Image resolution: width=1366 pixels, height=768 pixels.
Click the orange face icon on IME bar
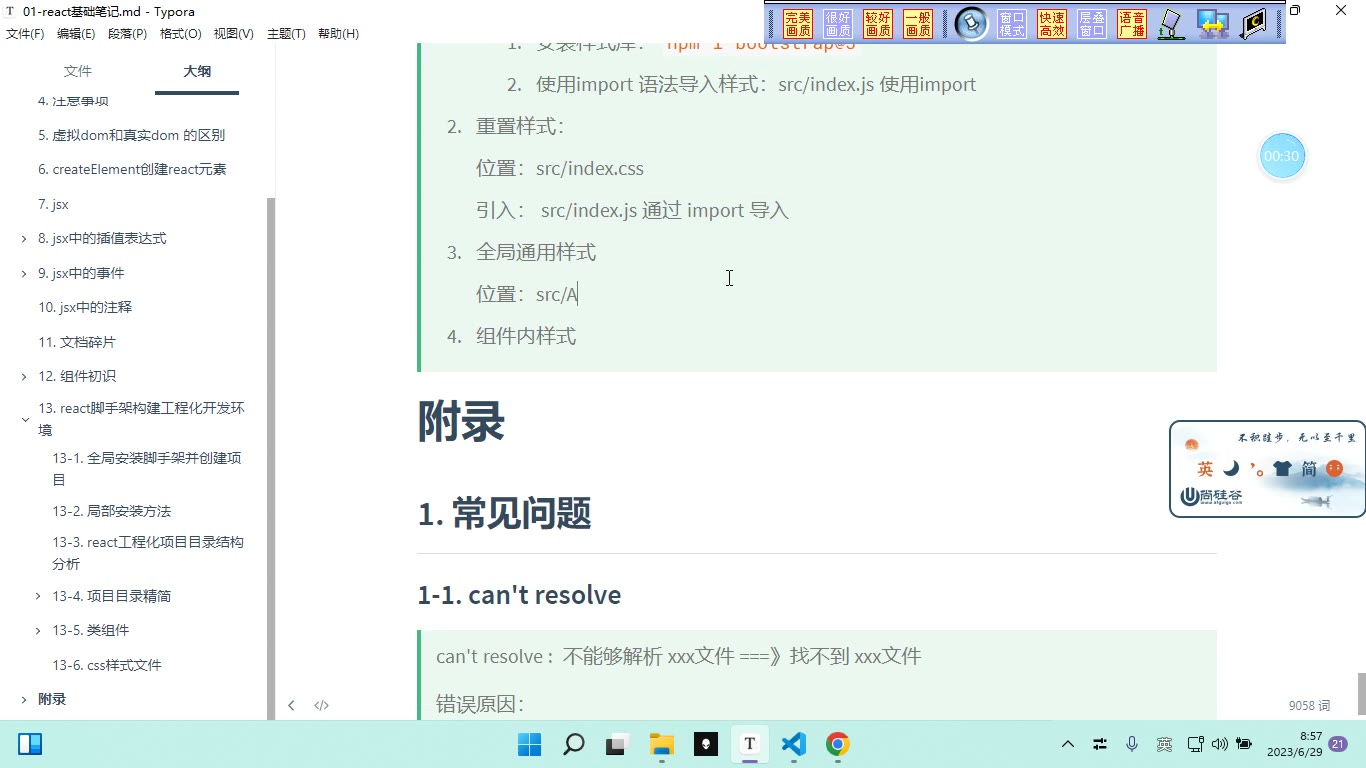[x=1334, y=468]
